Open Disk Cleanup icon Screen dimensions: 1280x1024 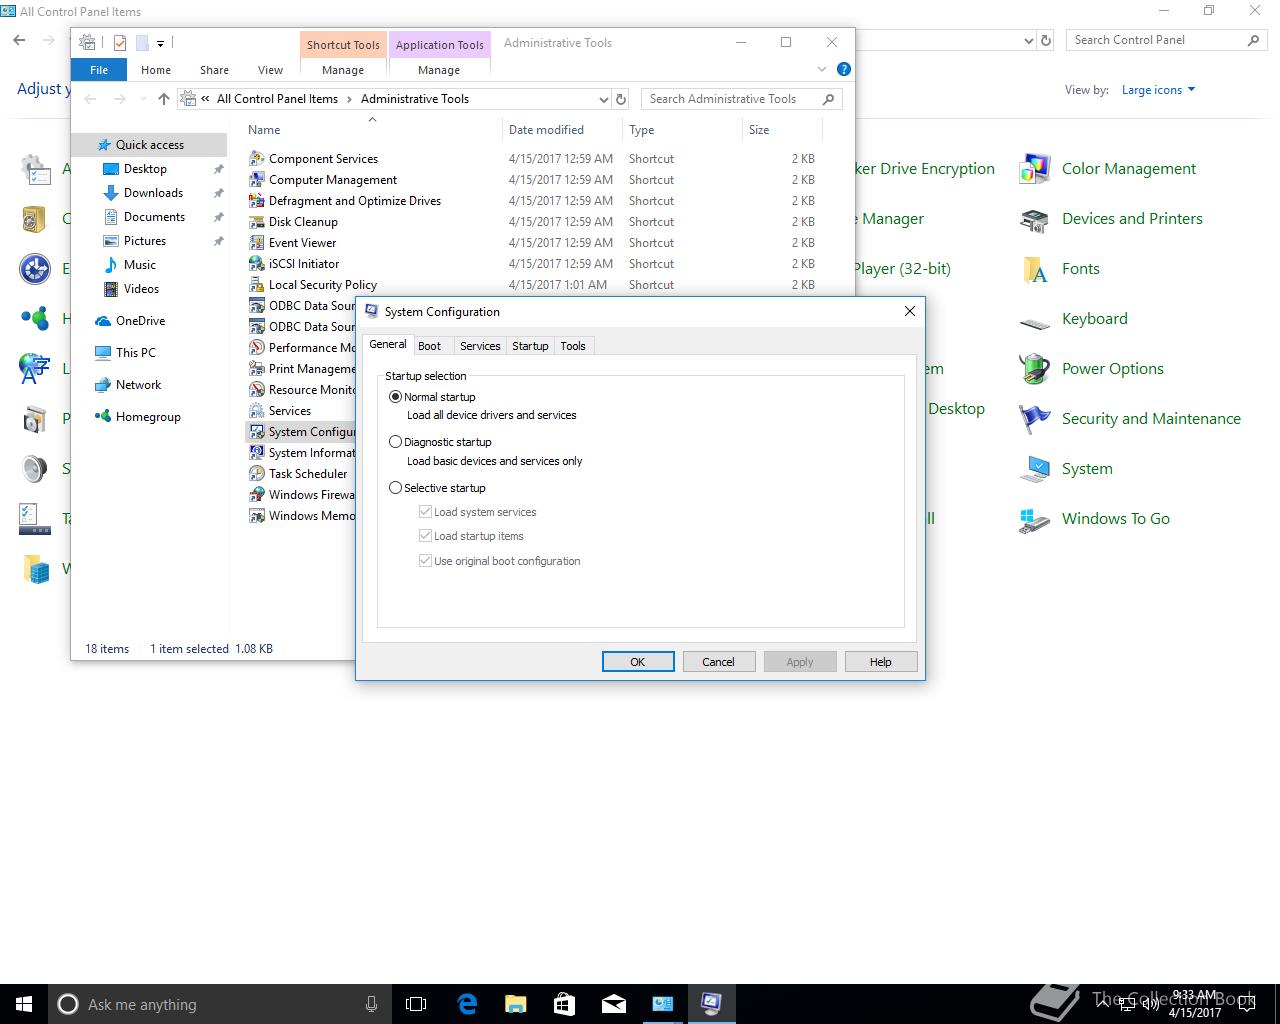point(257,221)
